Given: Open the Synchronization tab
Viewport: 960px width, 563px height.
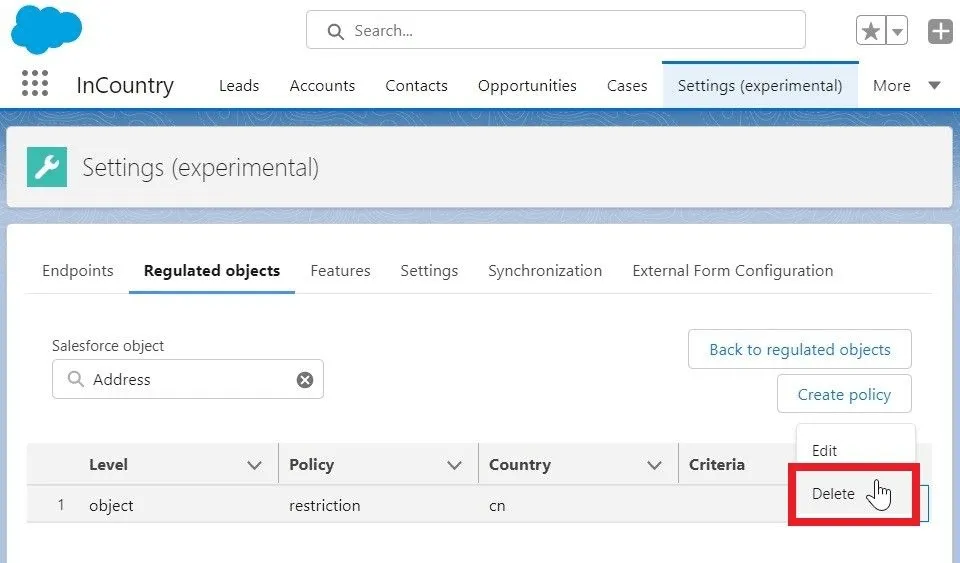Looking at the screenshot, I should (545, 271).
